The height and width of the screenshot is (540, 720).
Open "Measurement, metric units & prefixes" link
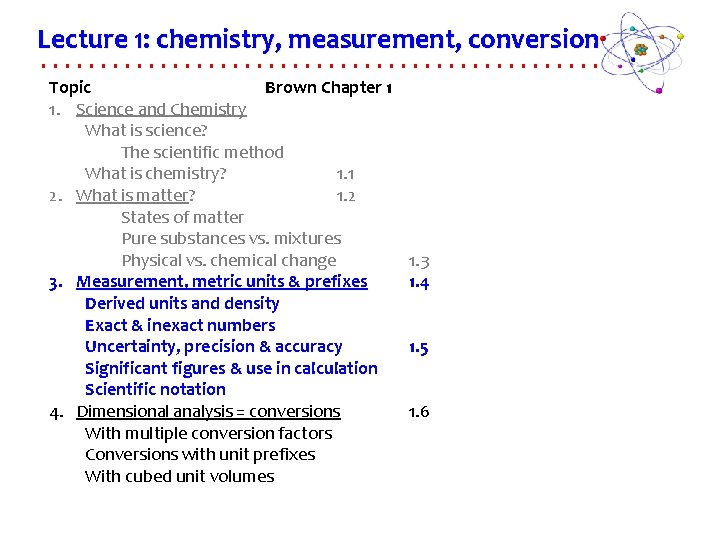click(221, 282)
